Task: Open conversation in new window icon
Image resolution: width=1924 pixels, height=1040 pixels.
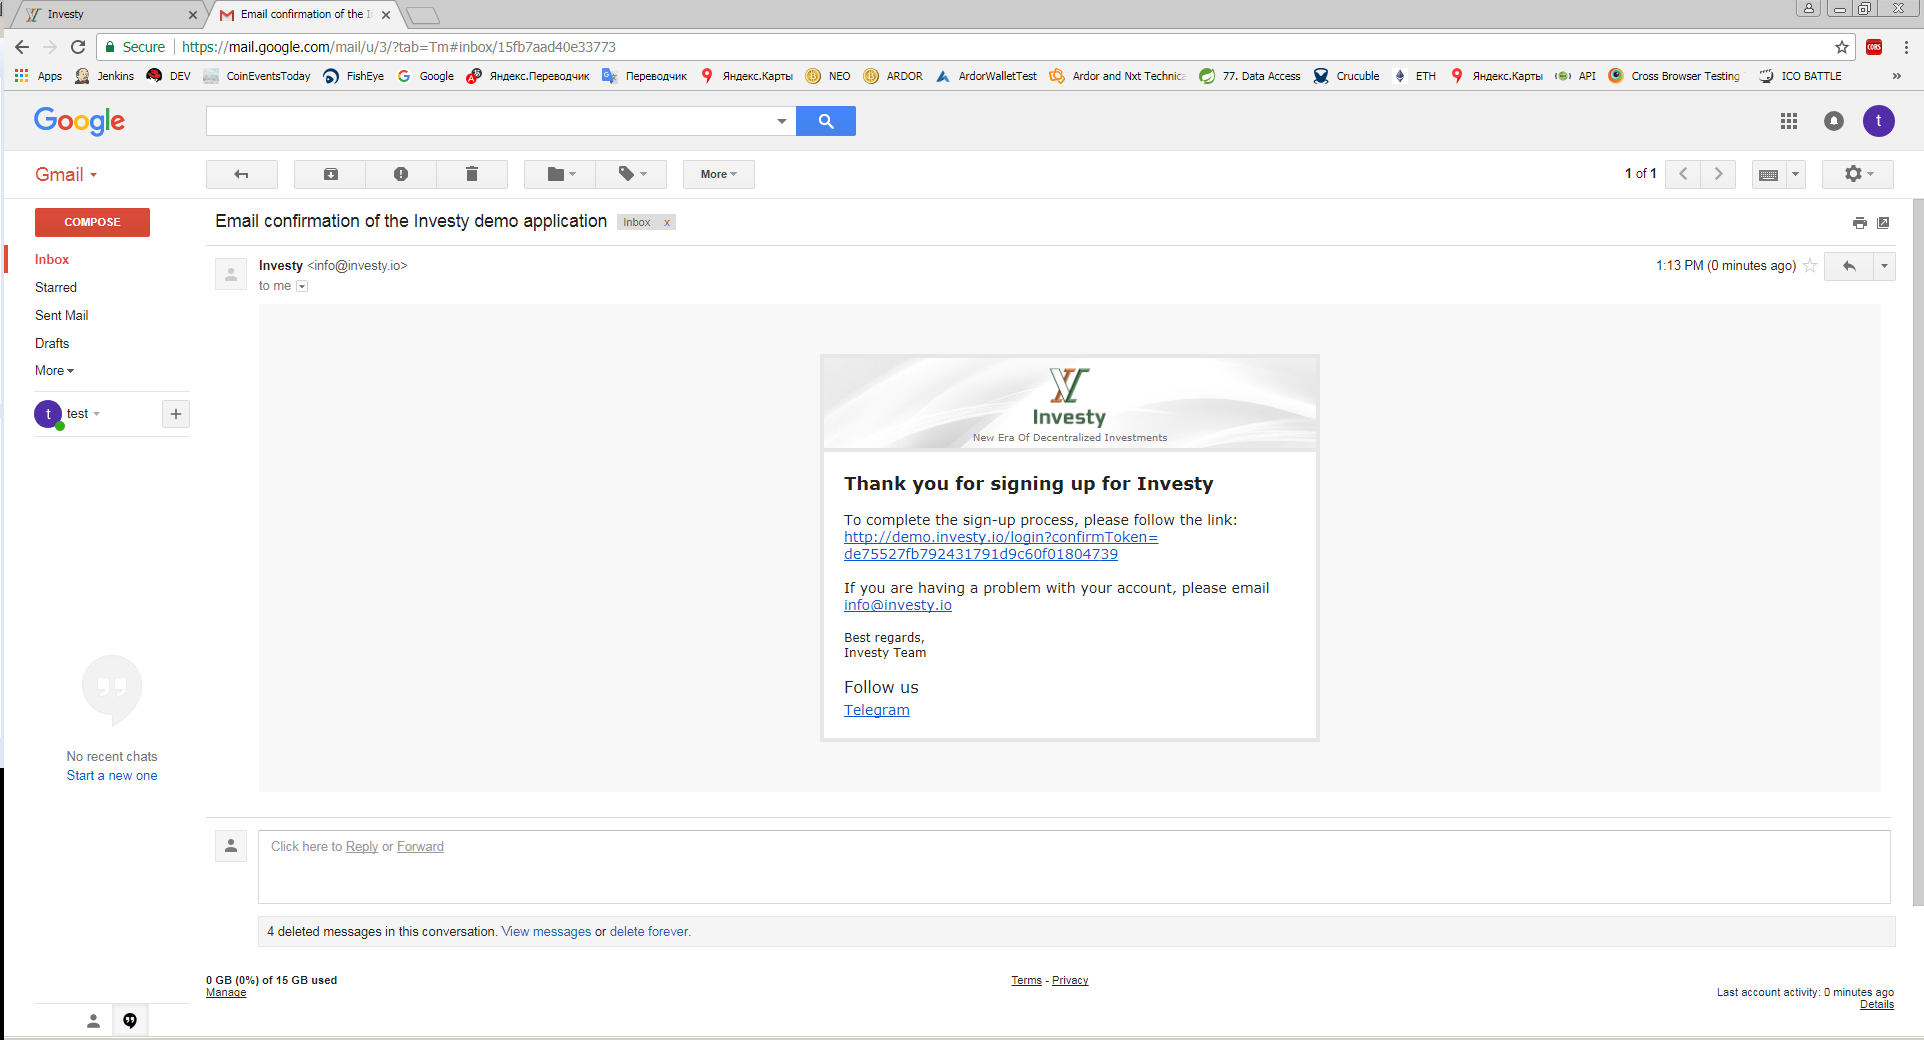Action: (x=1883, y=223)
